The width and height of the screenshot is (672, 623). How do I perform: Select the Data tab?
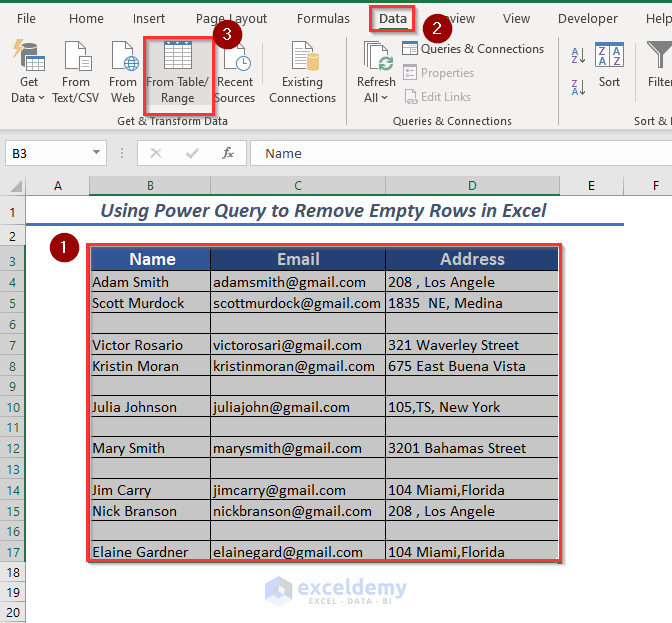[x=393, y=18]
